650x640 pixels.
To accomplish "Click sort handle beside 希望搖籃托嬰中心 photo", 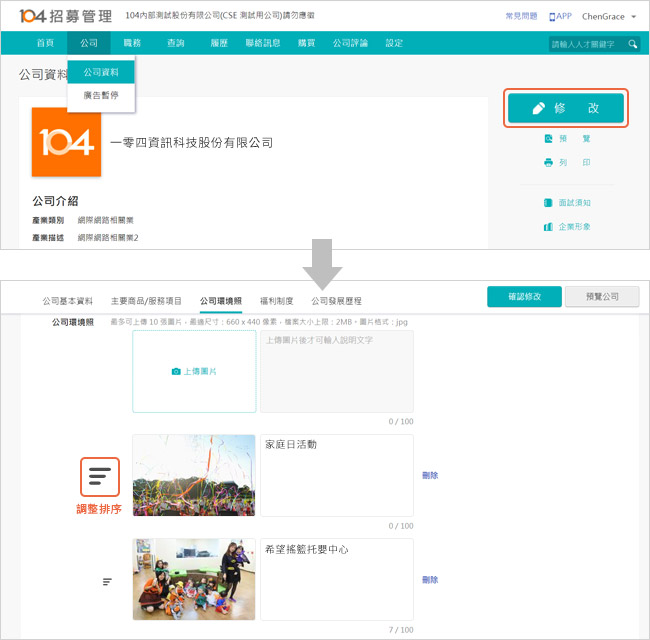I will 107,582.
